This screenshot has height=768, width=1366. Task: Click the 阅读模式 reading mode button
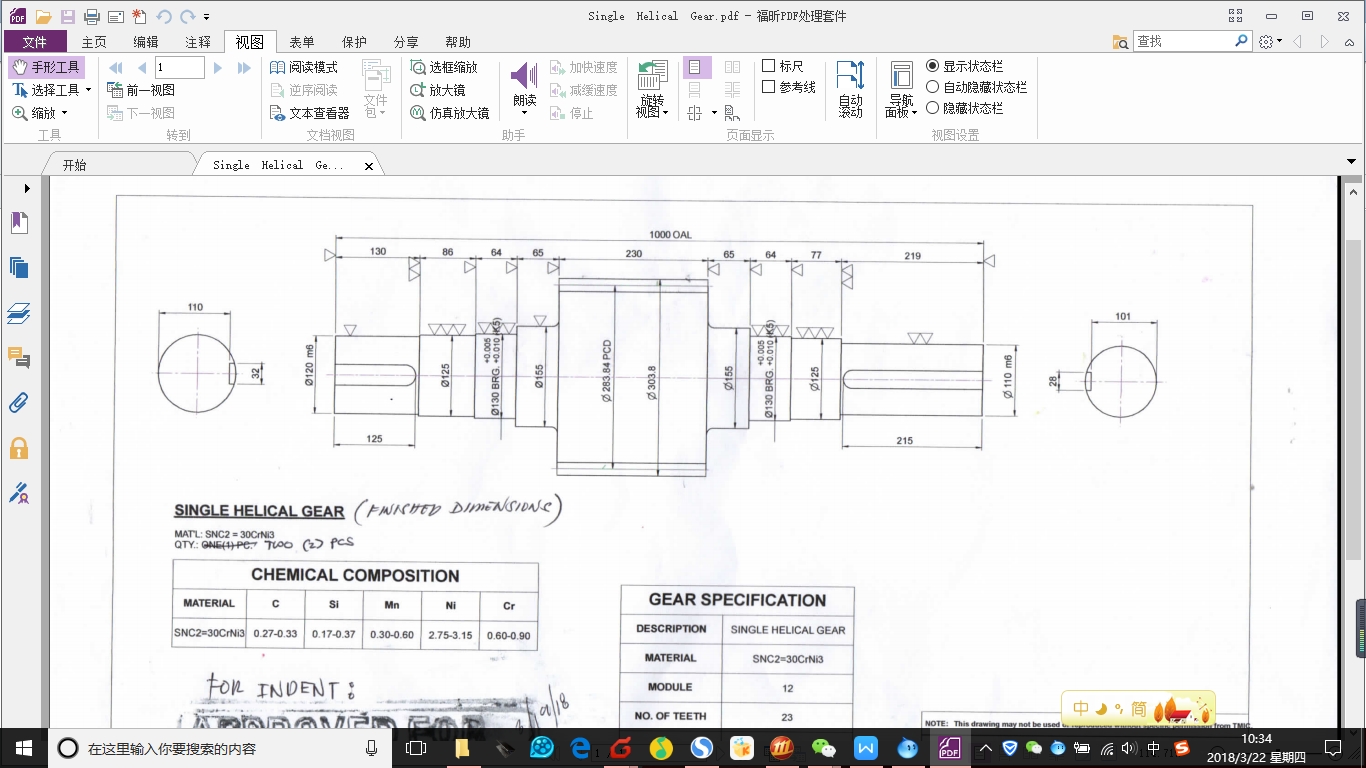coord(304,67)
